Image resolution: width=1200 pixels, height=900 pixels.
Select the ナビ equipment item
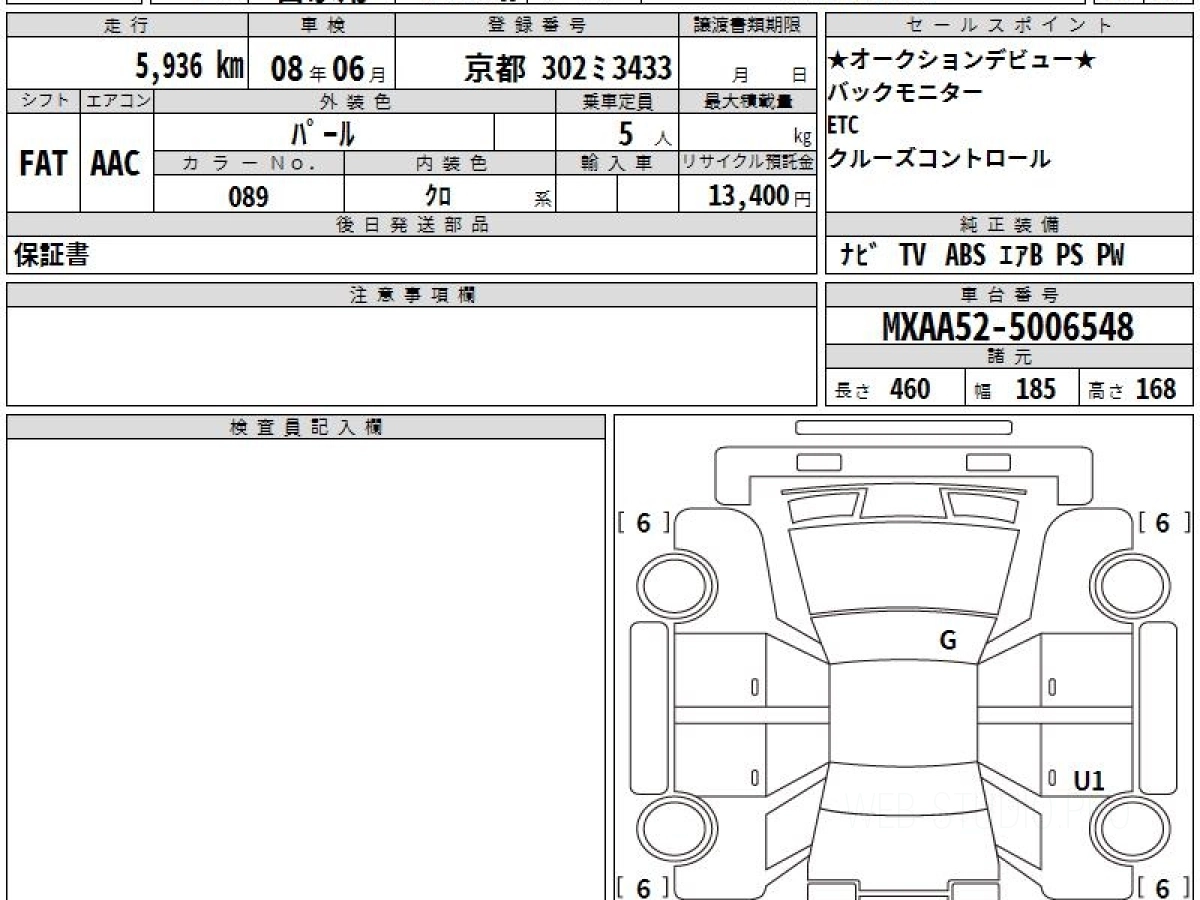pyautogui.click(x=857, y=256)
